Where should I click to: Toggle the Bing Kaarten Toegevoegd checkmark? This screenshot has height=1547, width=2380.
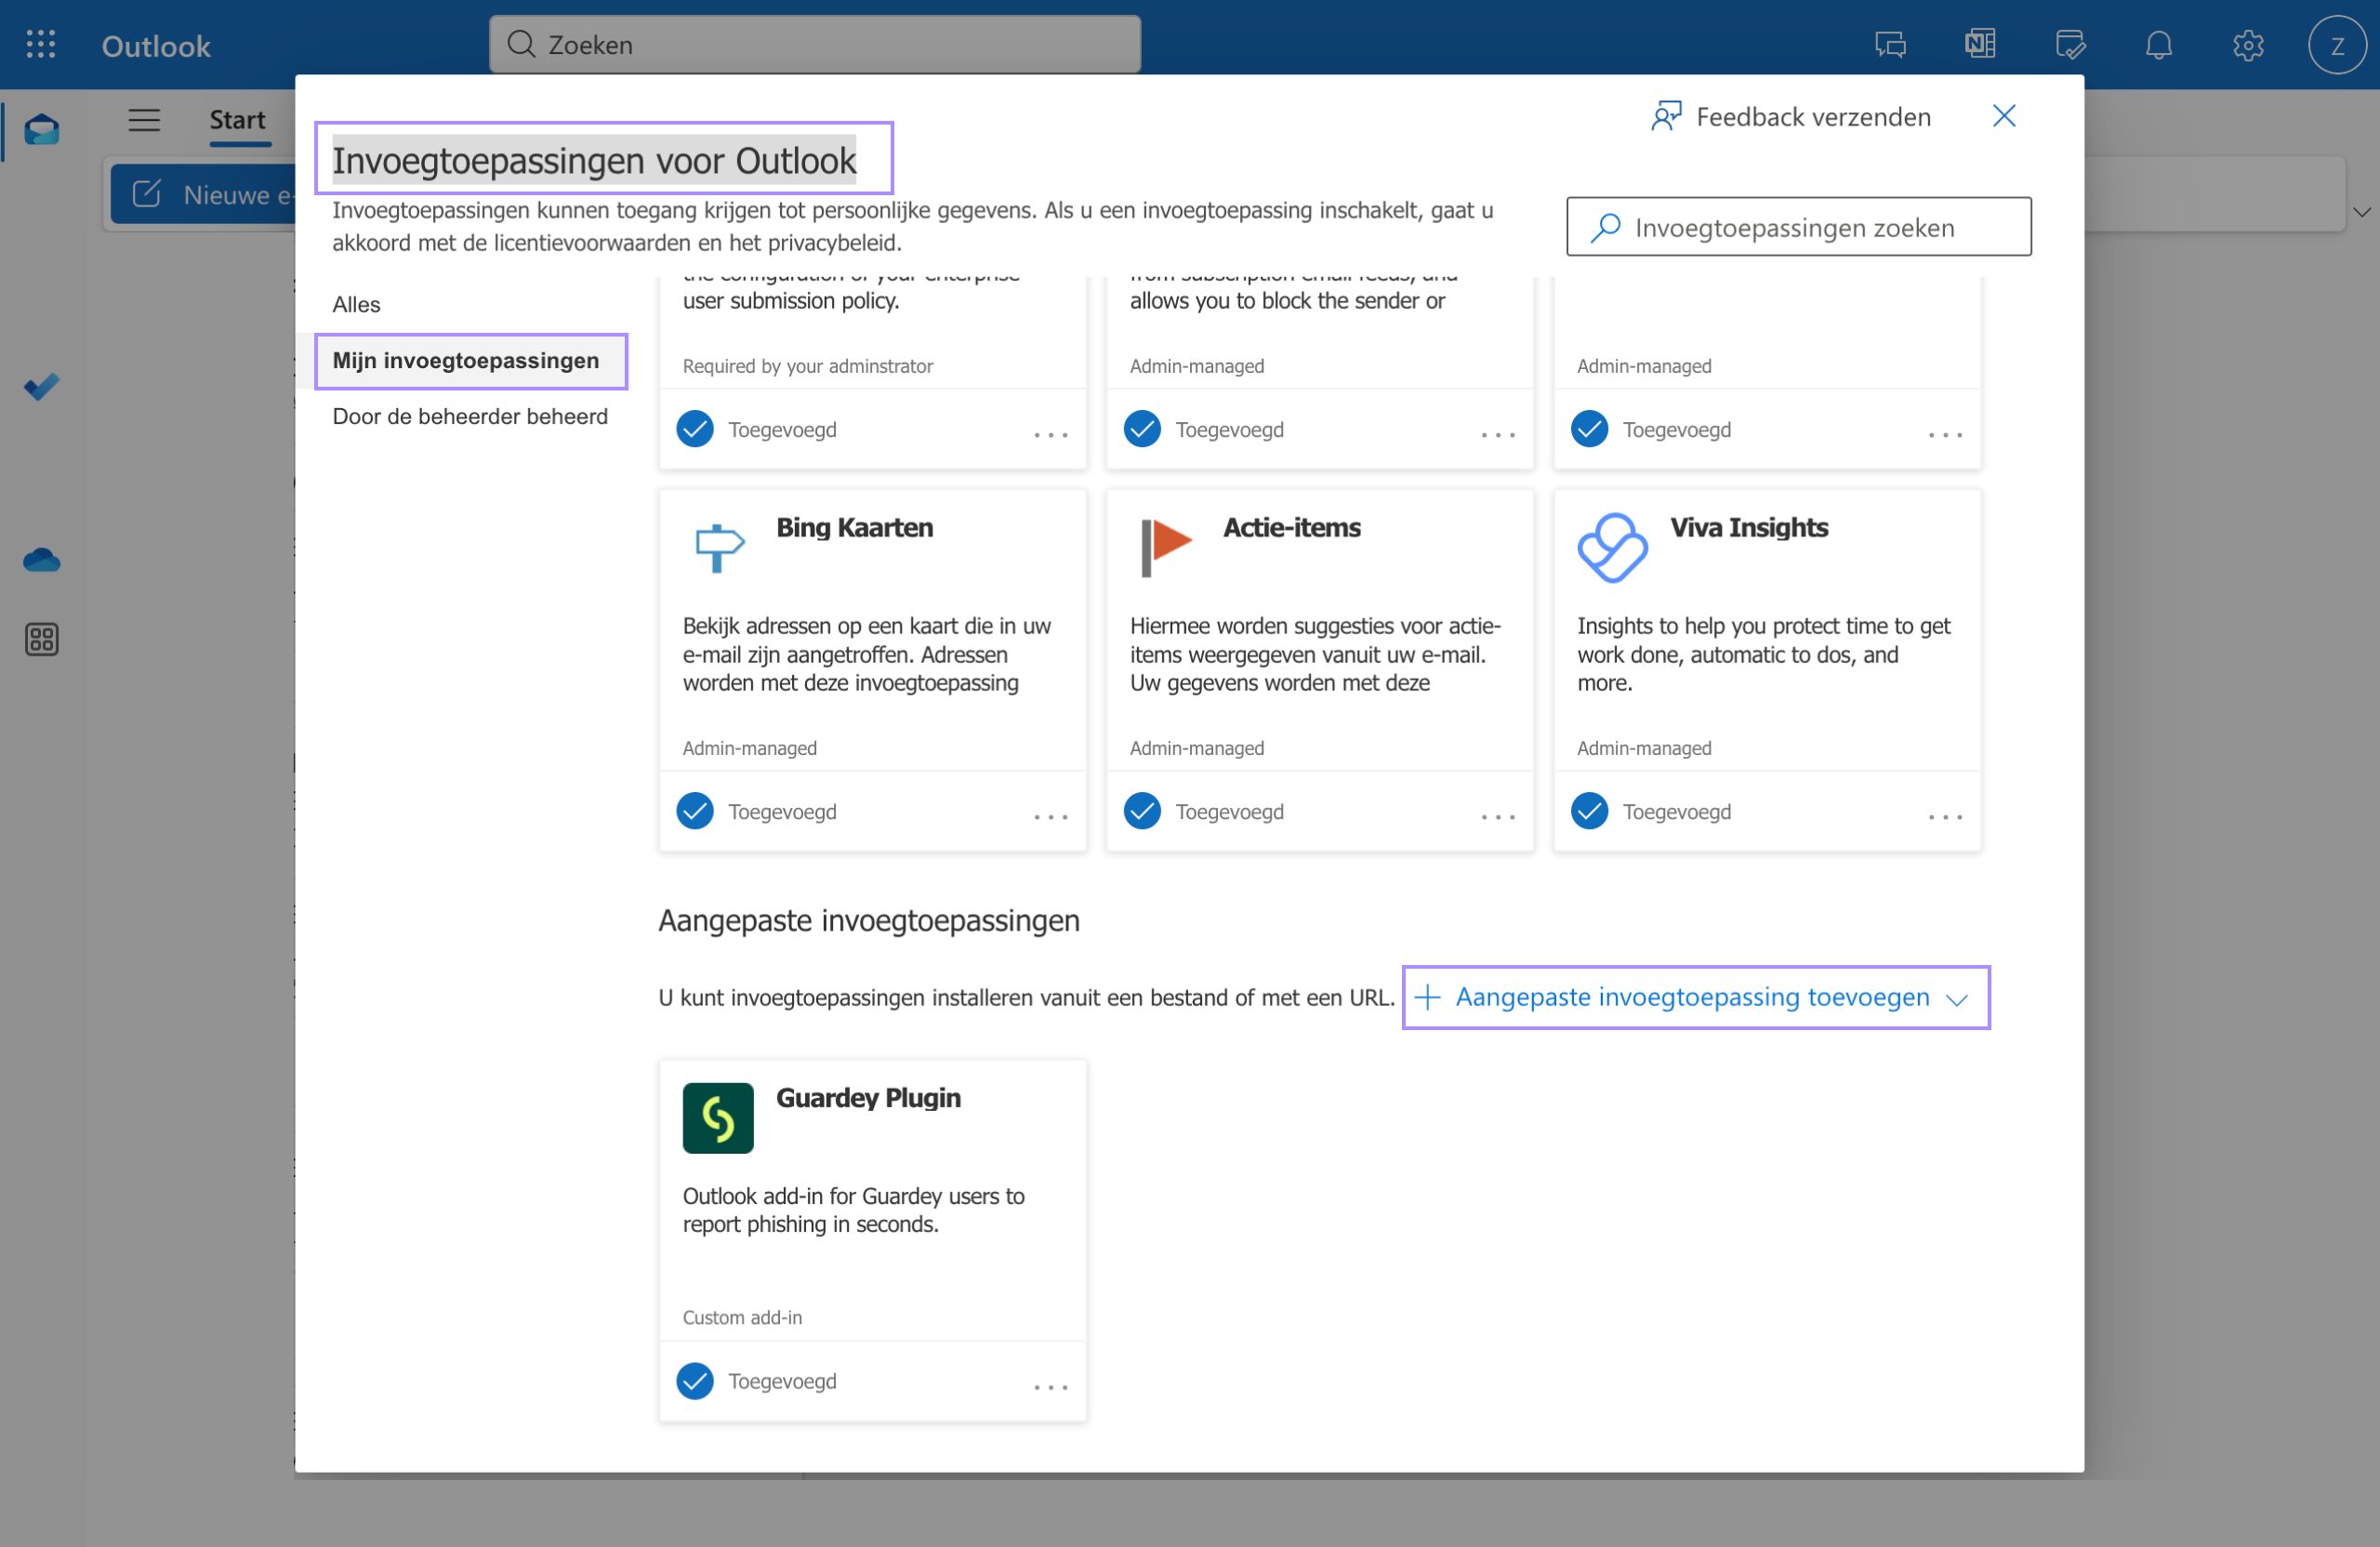point(695,811)
